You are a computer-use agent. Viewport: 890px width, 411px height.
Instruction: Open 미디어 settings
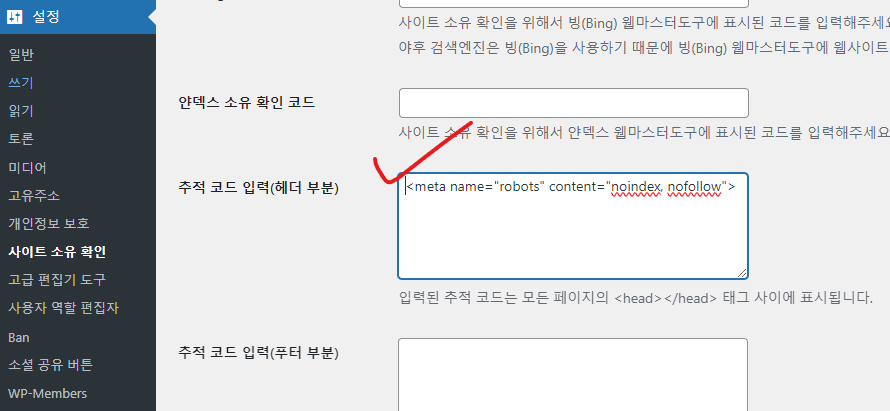tap(27, 167)
